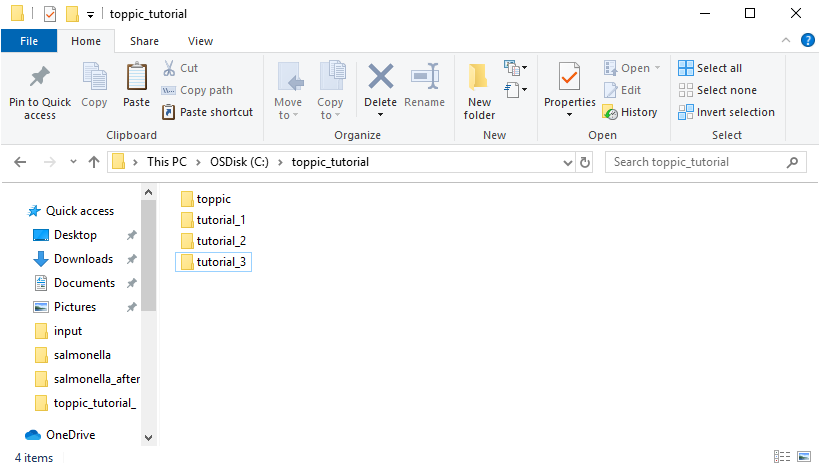Viewport: 820px width, 470px height.
Task: Click Select all in the ribbon
Action: tap(710, 68)
